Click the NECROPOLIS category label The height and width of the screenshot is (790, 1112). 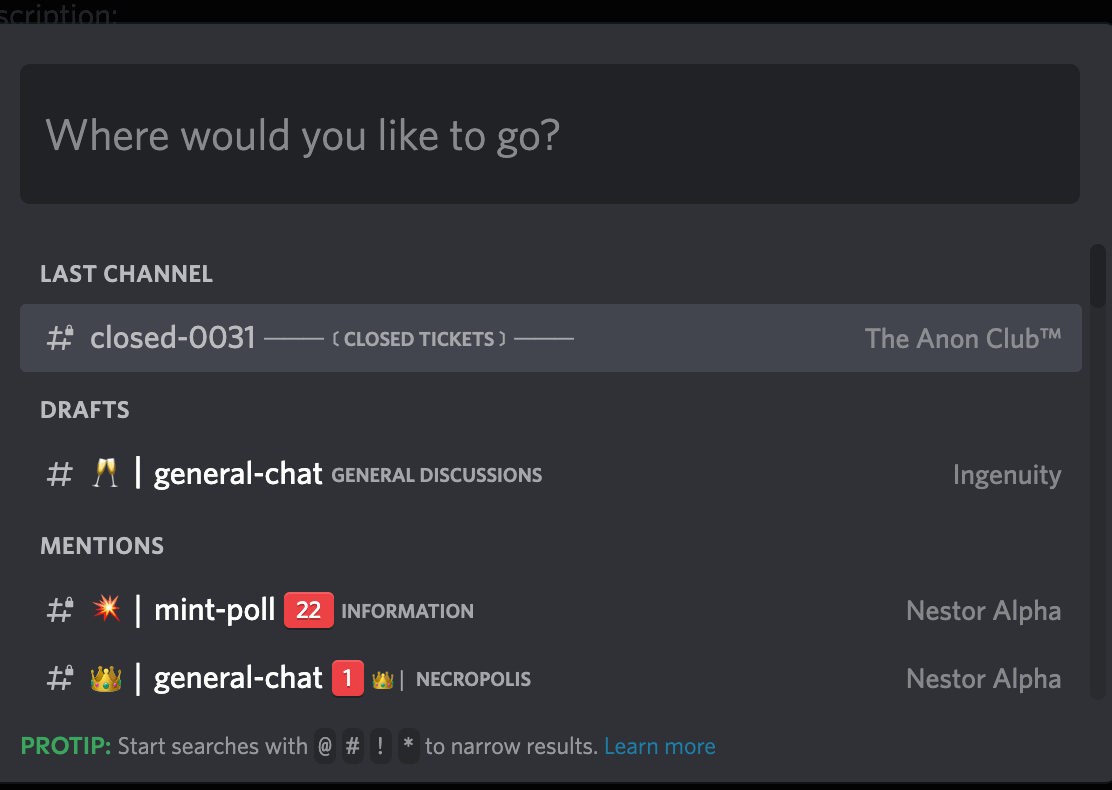coord(473,679)
